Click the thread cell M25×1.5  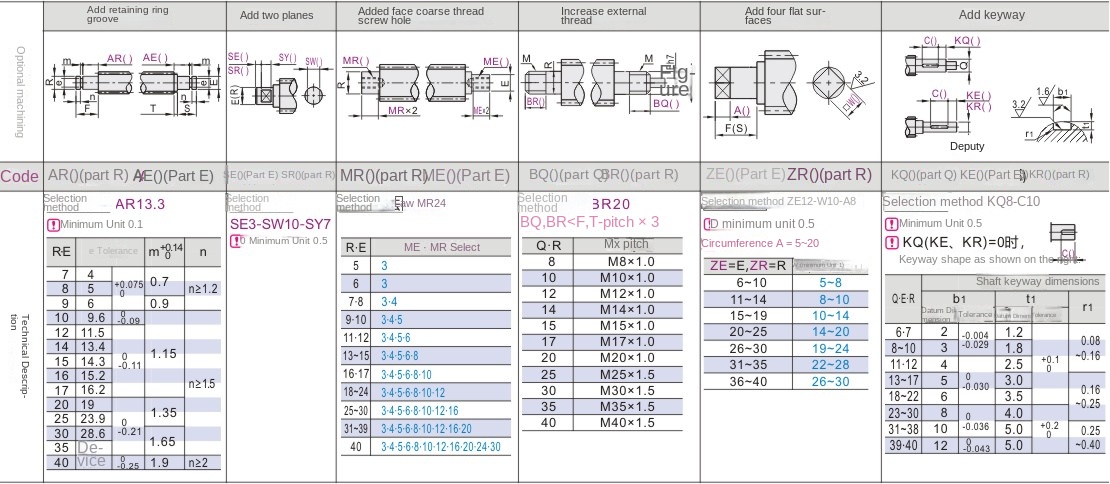tap(627, 374)
